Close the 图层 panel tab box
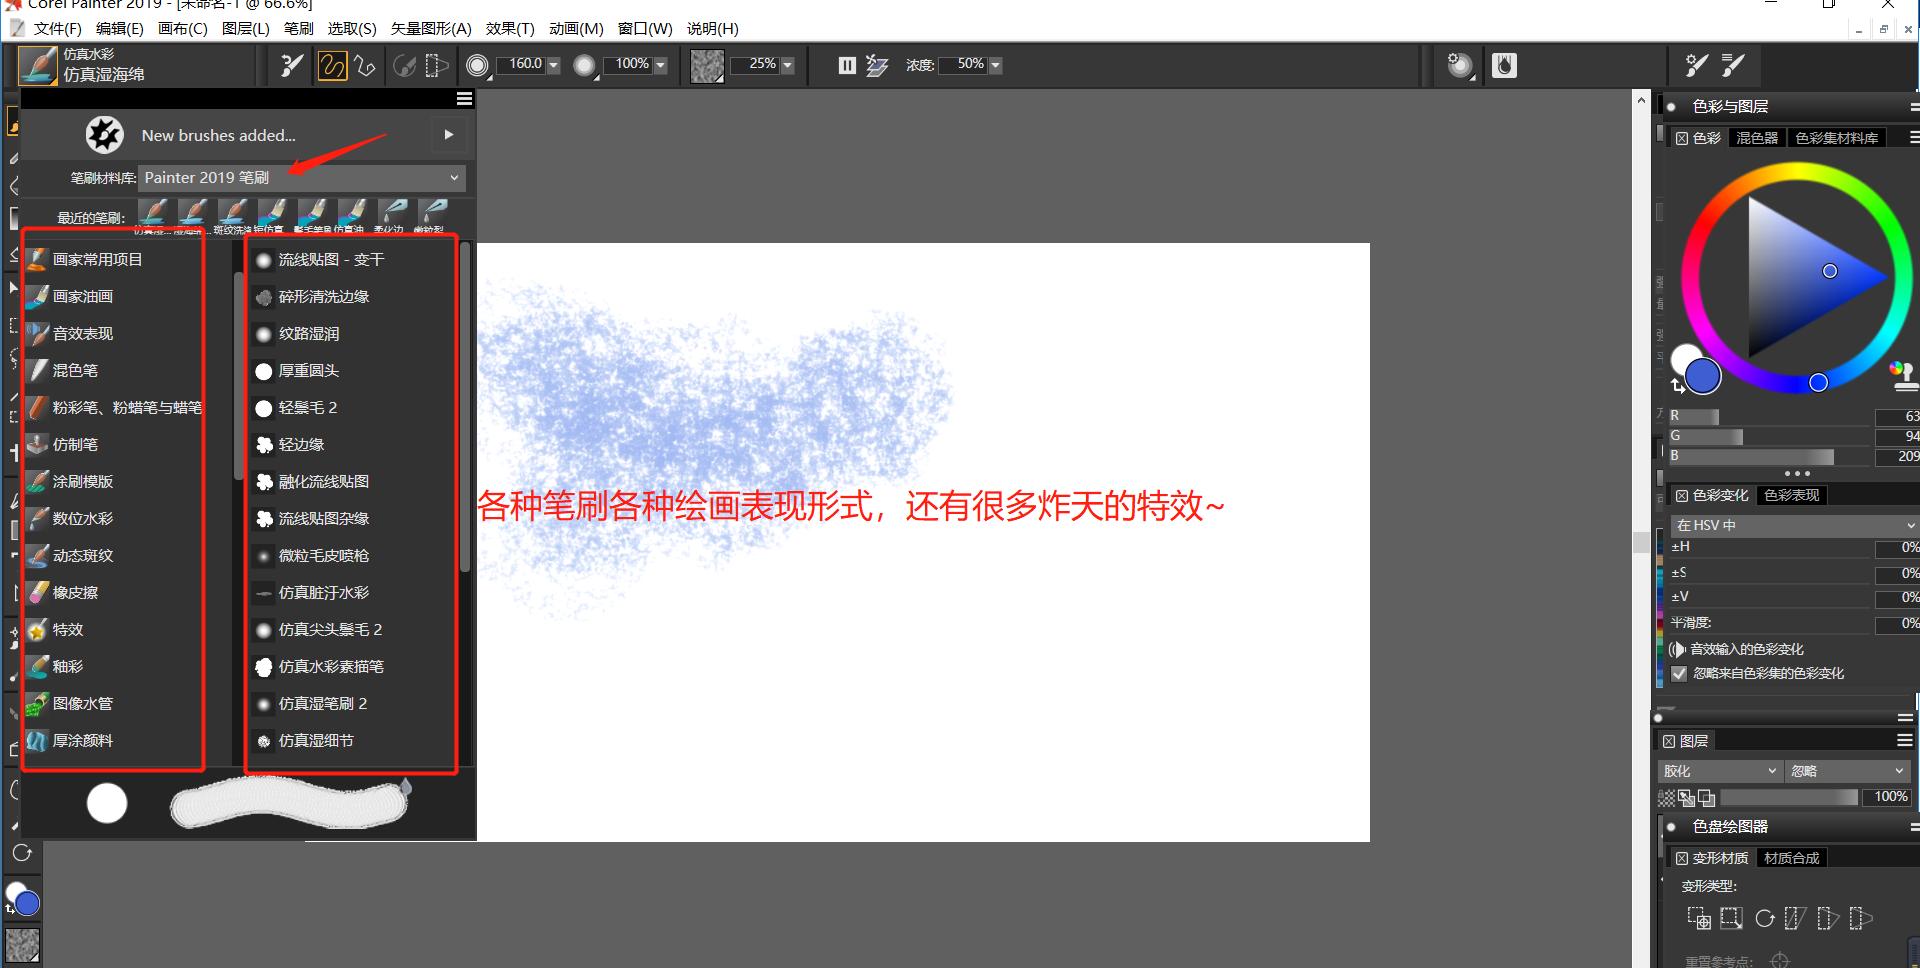This screenshot has width=1920, height=968. coord(1668,741)
